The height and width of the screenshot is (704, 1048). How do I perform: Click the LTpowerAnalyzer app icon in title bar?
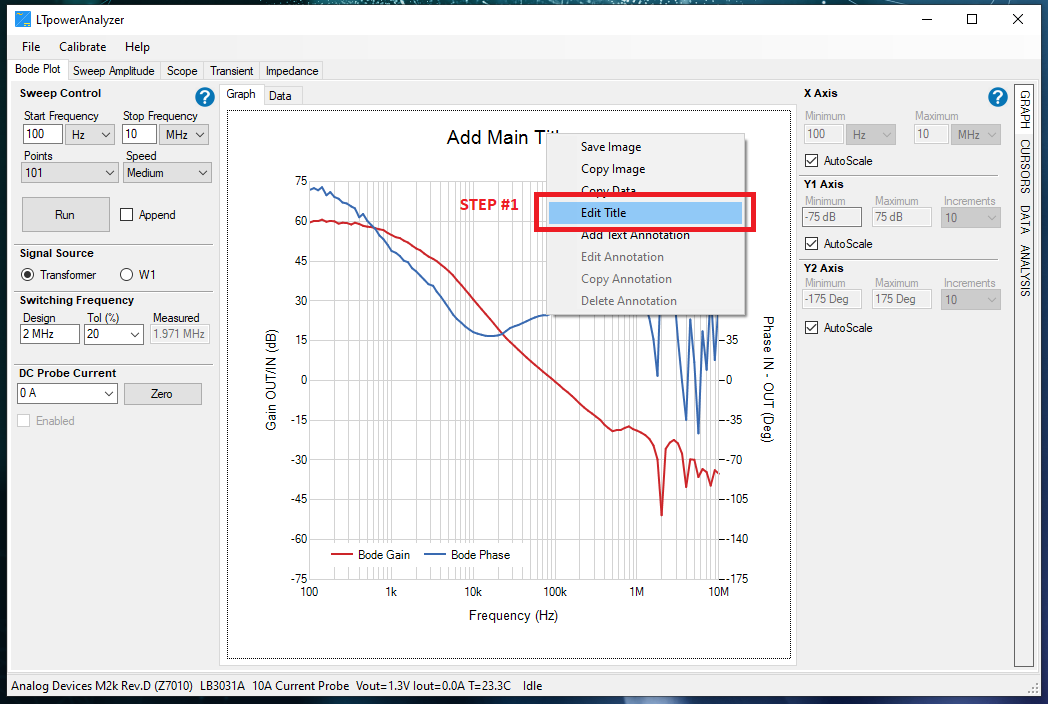point(22,19)
